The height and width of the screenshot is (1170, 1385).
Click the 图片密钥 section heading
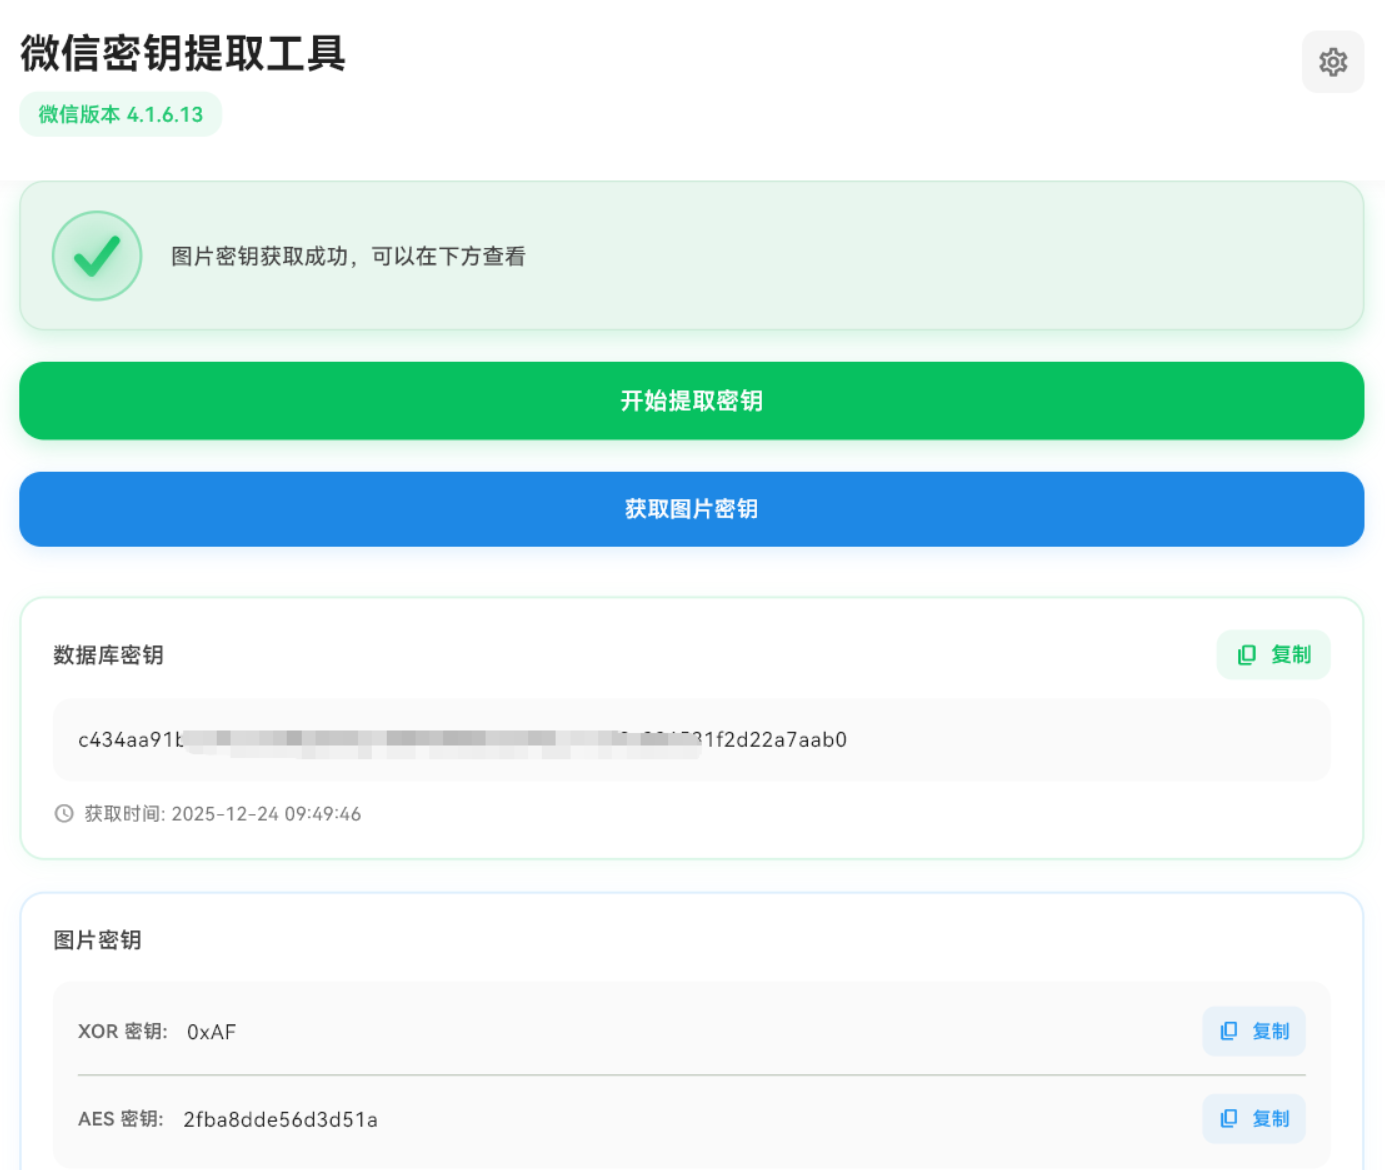click(97, 940)
